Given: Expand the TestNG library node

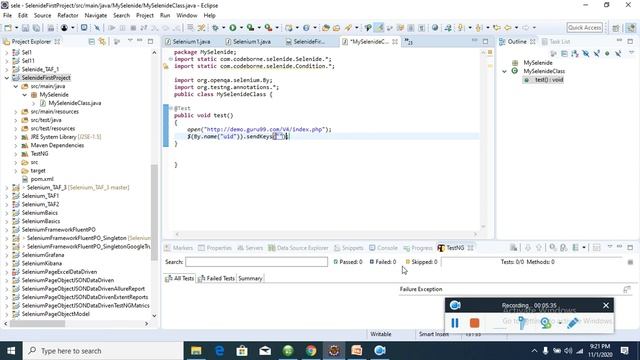Looking at the screenshot, I should tap(16, 154).
